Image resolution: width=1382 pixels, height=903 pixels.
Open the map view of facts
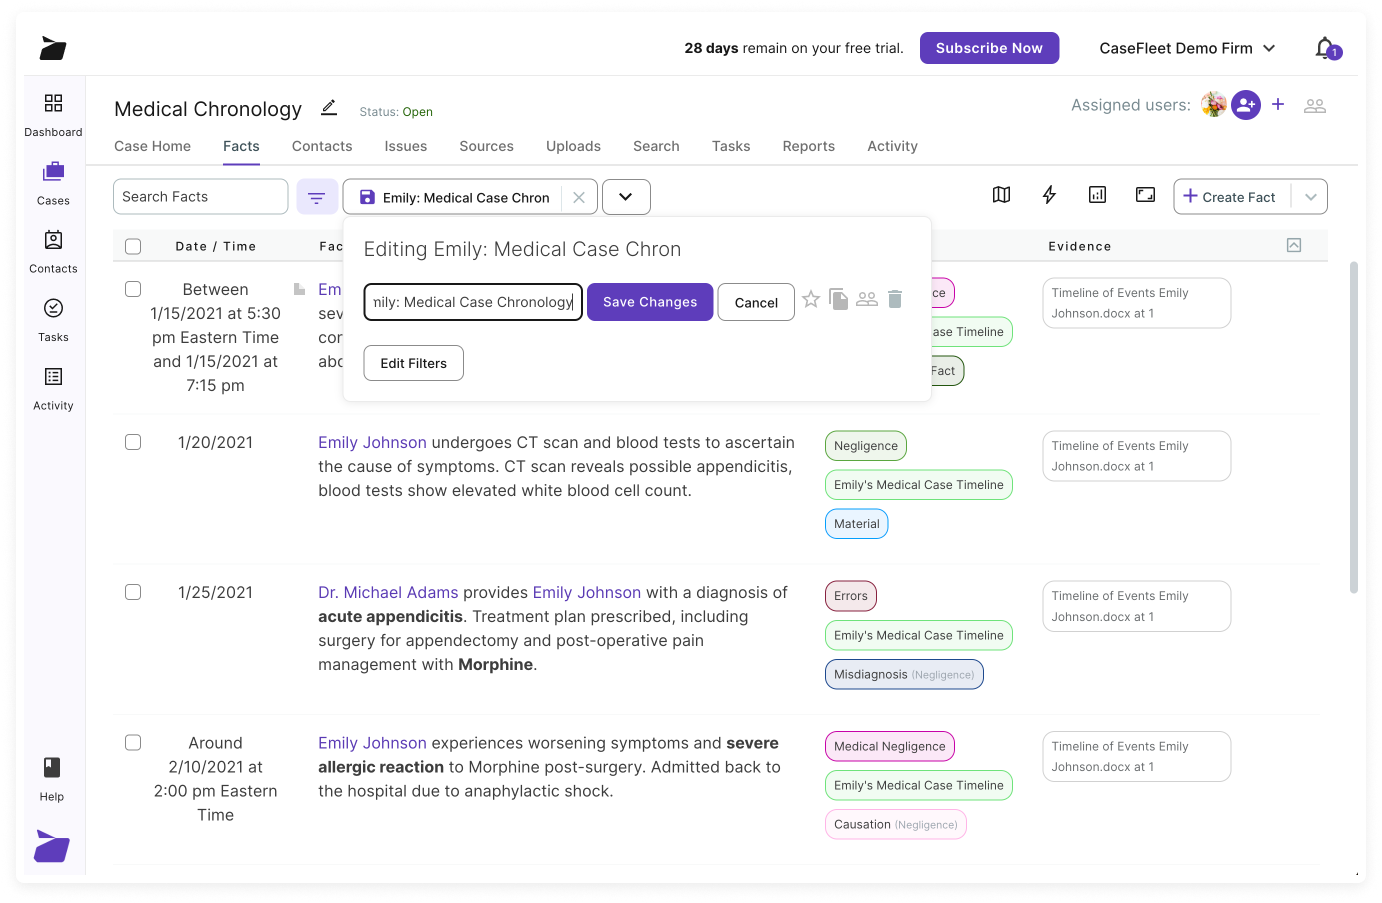(x=1001, y=194)
